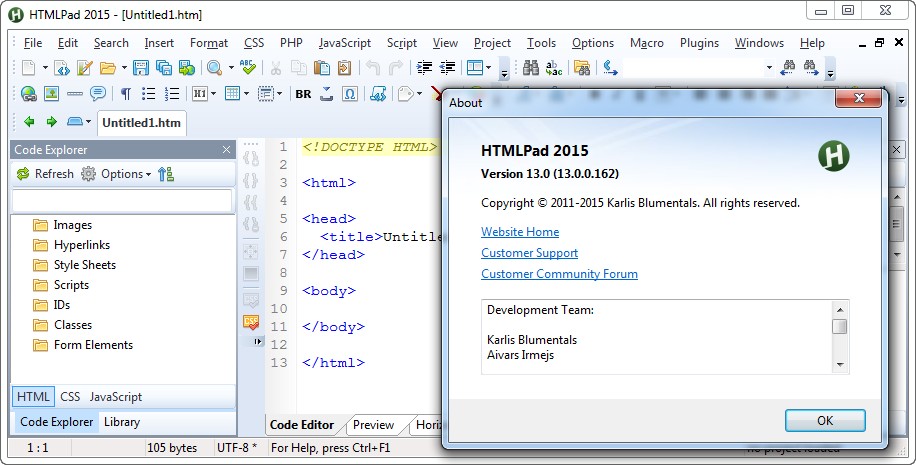The width and height of the screenshot is (916, 465).
Task: Click the Find Next binoculars icon
Action: pos(810,67)
